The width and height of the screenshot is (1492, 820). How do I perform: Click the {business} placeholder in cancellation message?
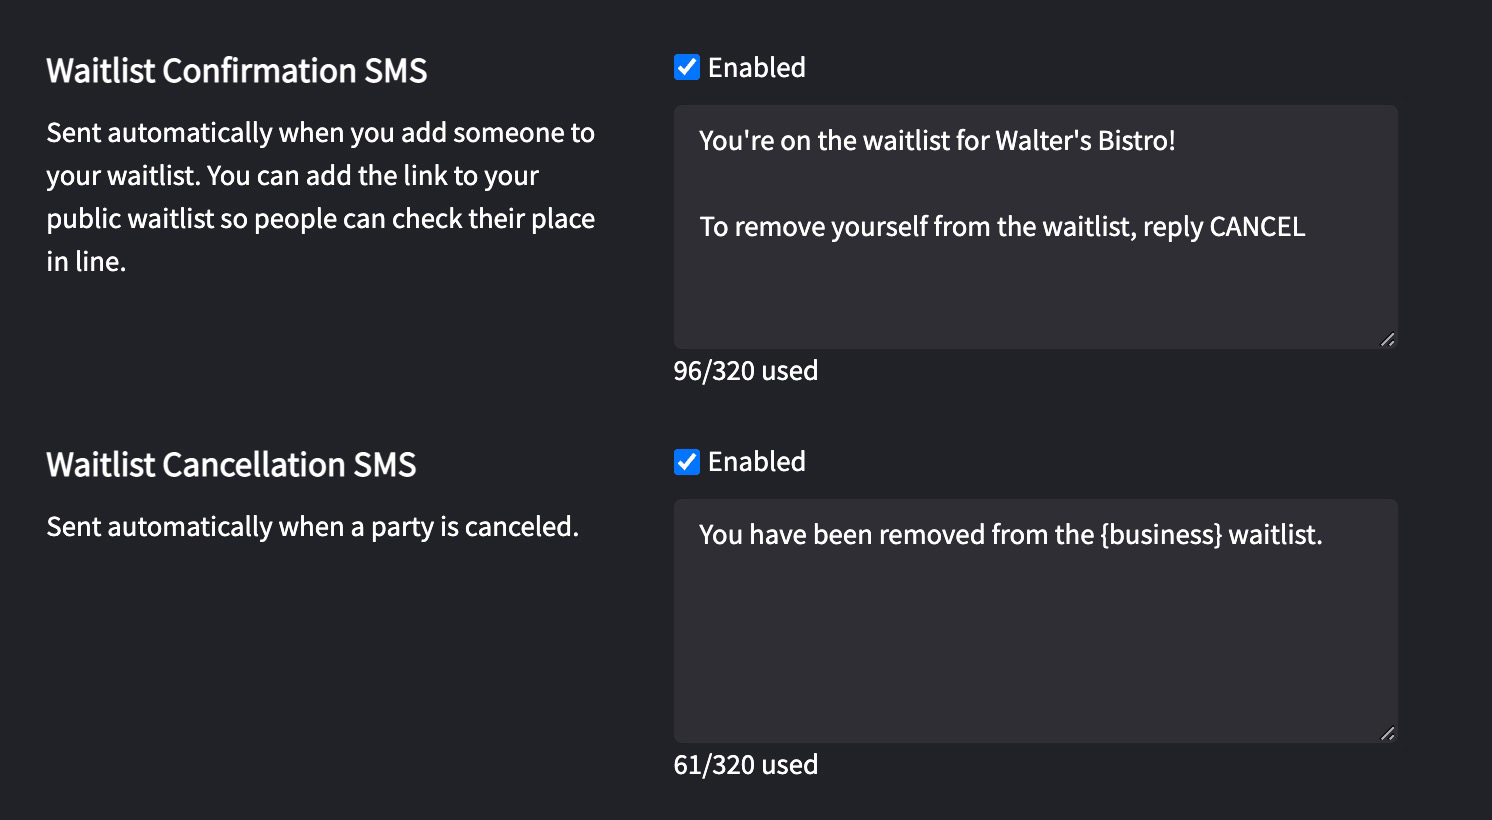[x=1160, y=535]
